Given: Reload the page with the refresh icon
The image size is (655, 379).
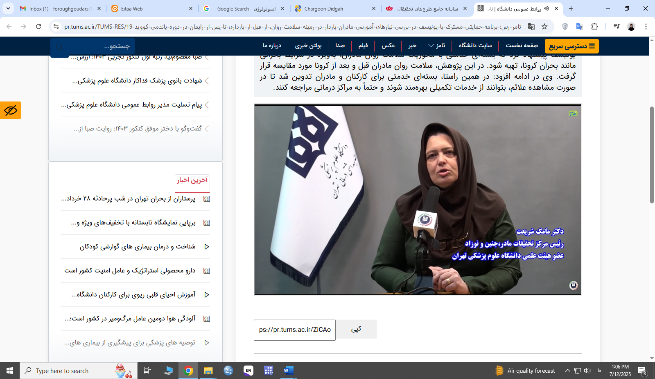Looking at the screenshot, I should pos(38,27).
